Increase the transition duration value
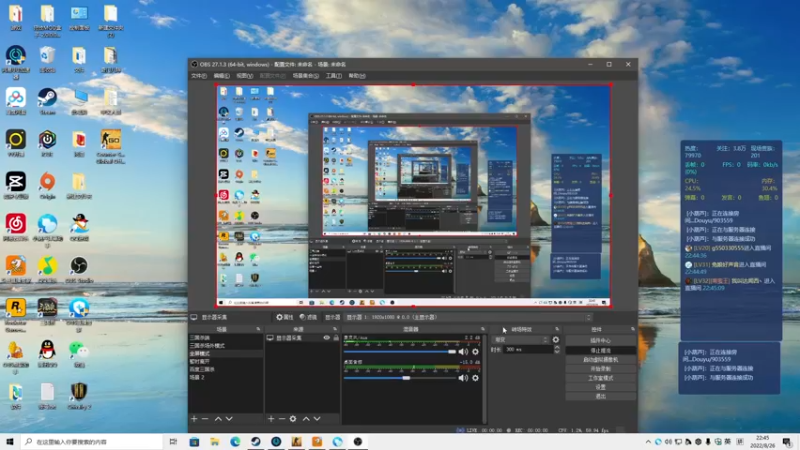This screenshot has height=450, width=800. 557,347
